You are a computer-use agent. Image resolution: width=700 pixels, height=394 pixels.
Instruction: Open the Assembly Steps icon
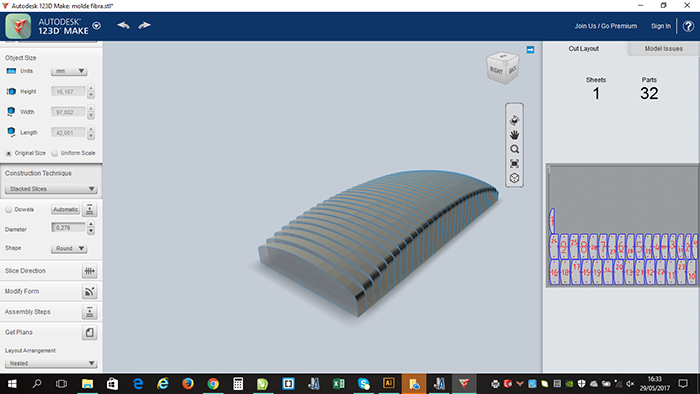90,312
